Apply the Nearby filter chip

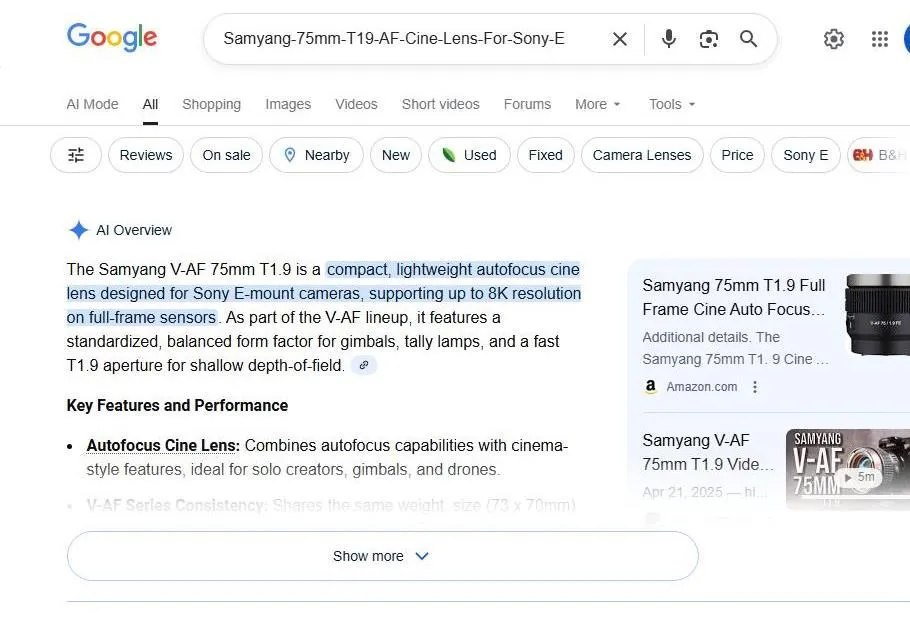(316, 155)
